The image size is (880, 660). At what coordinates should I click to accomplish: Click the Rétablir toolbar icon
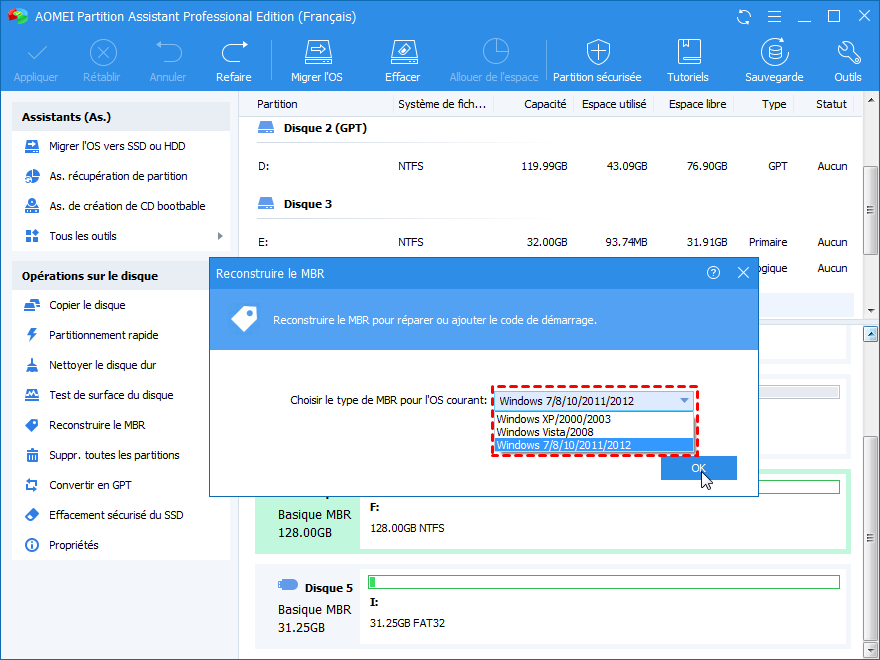click(x=103, y=54)
